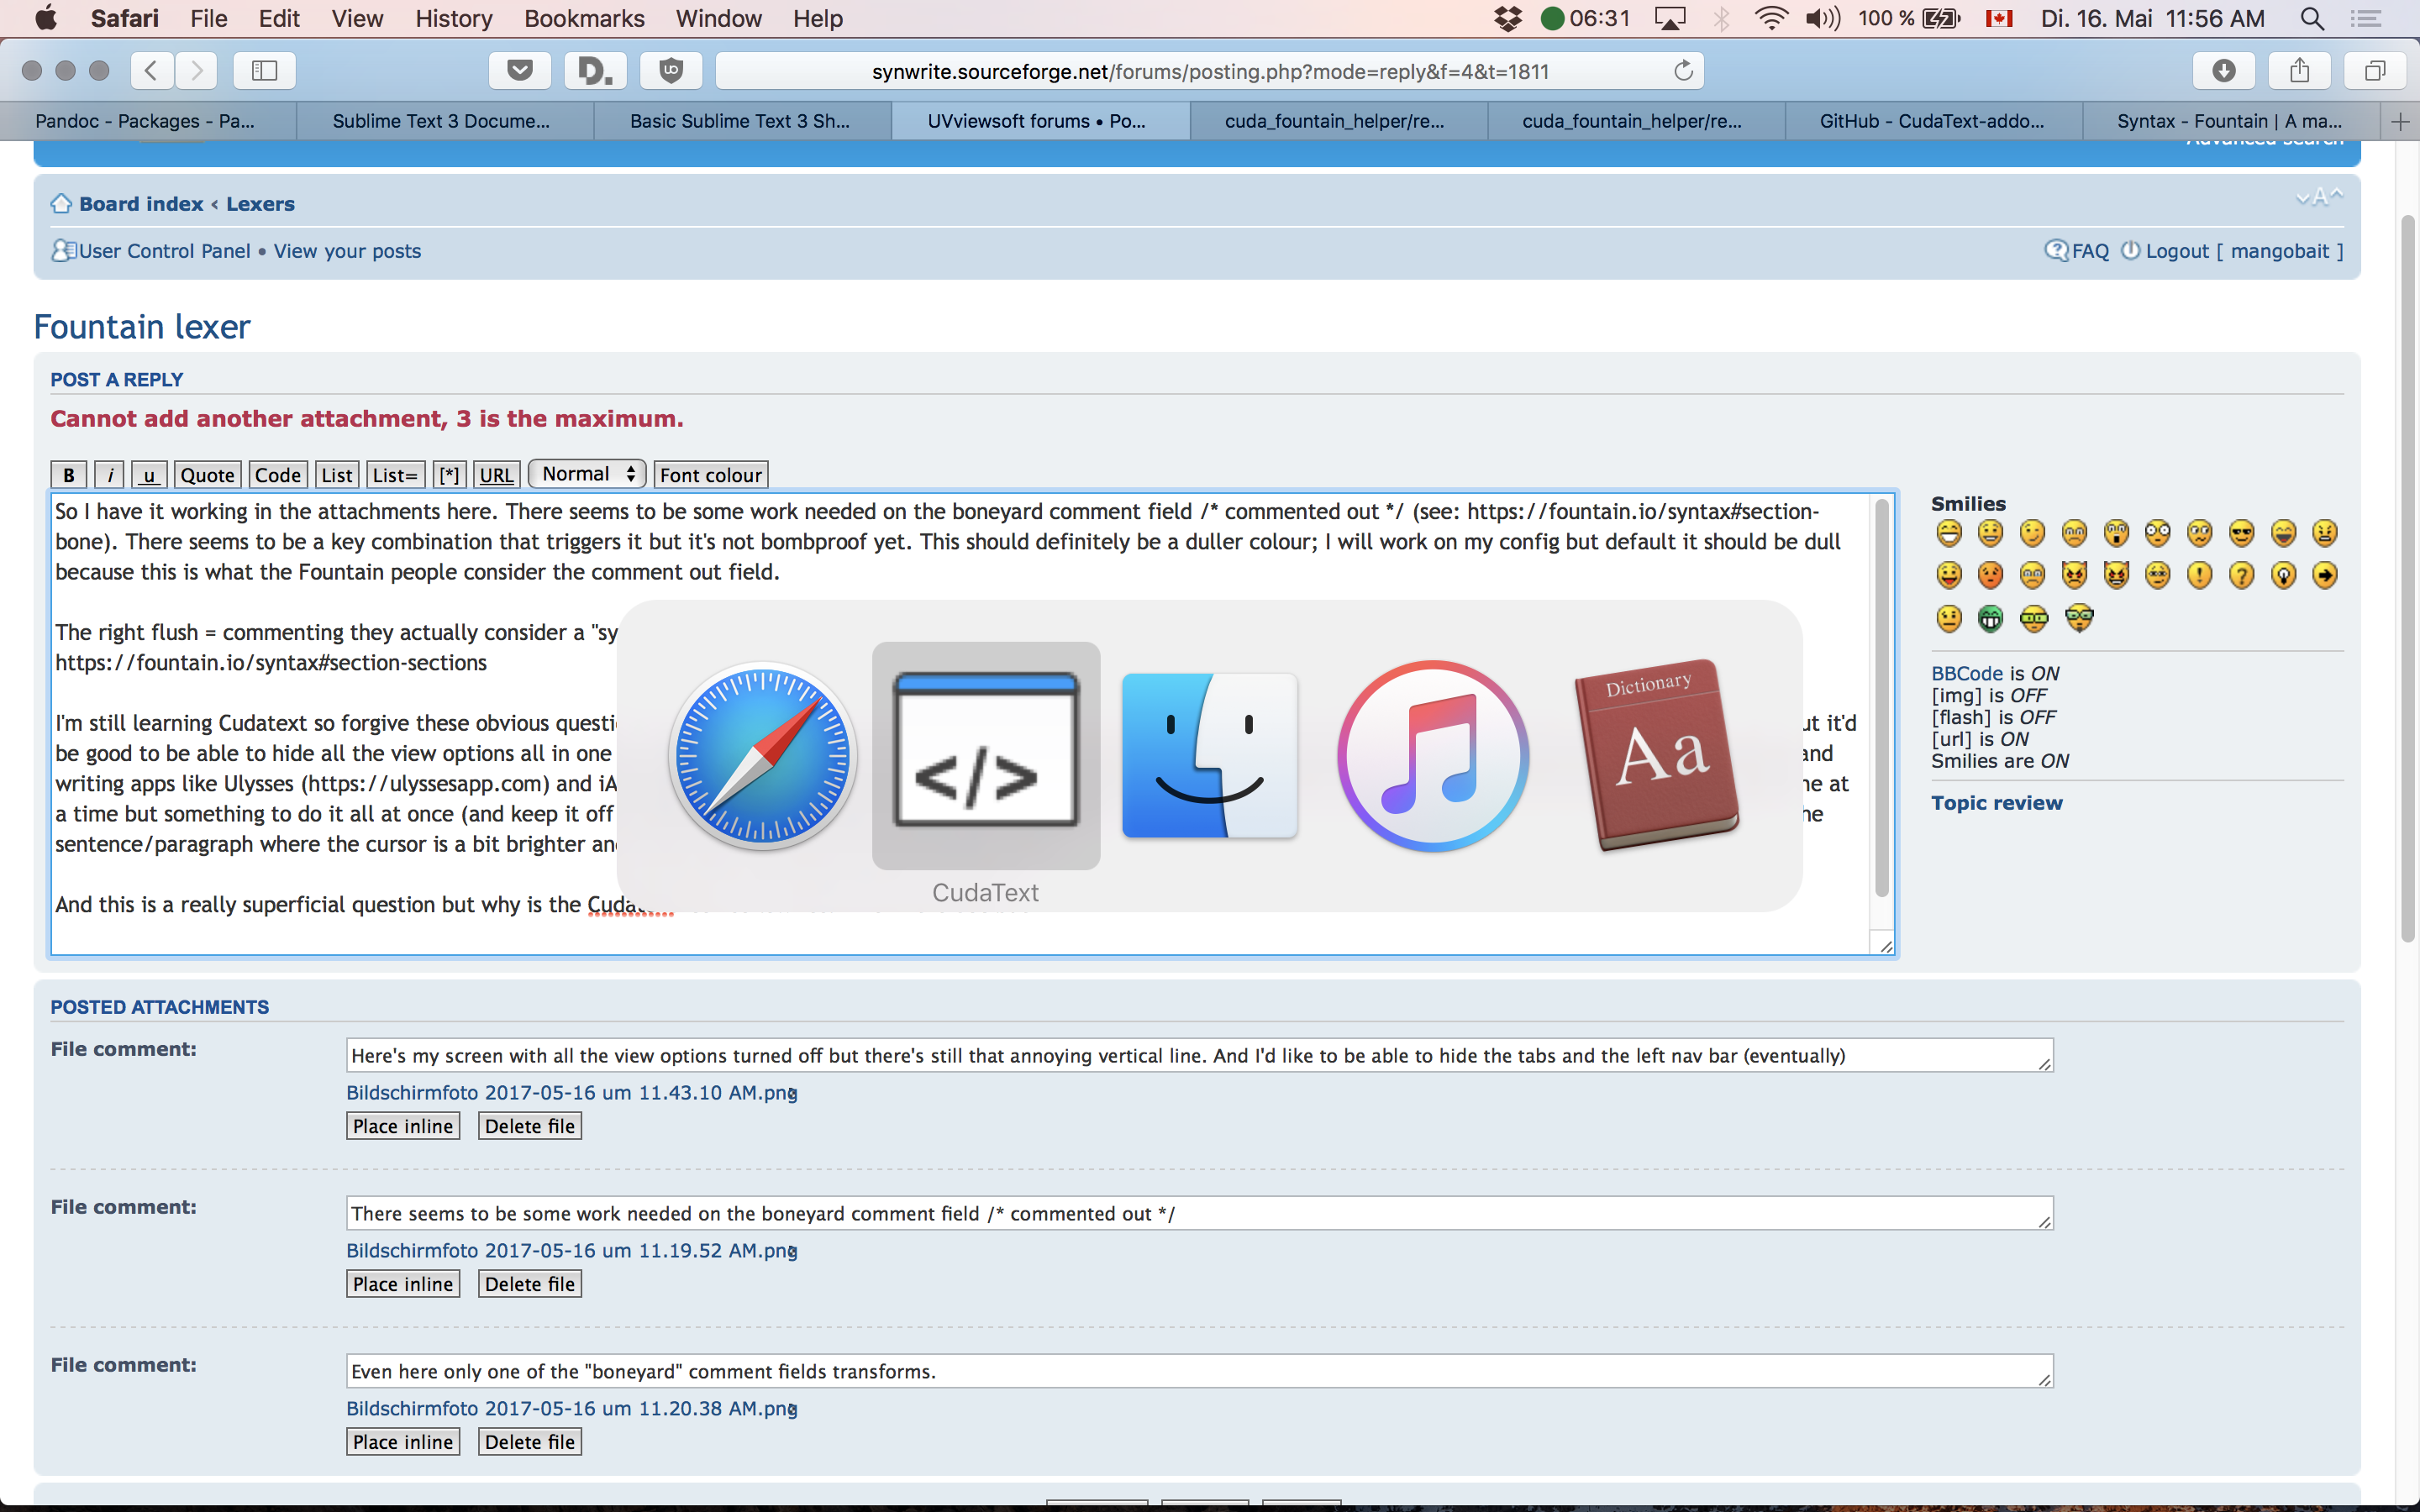Toggle underline formatting u button
This screenshot has height=1512, width=2420.
click(x=149, y=475)
